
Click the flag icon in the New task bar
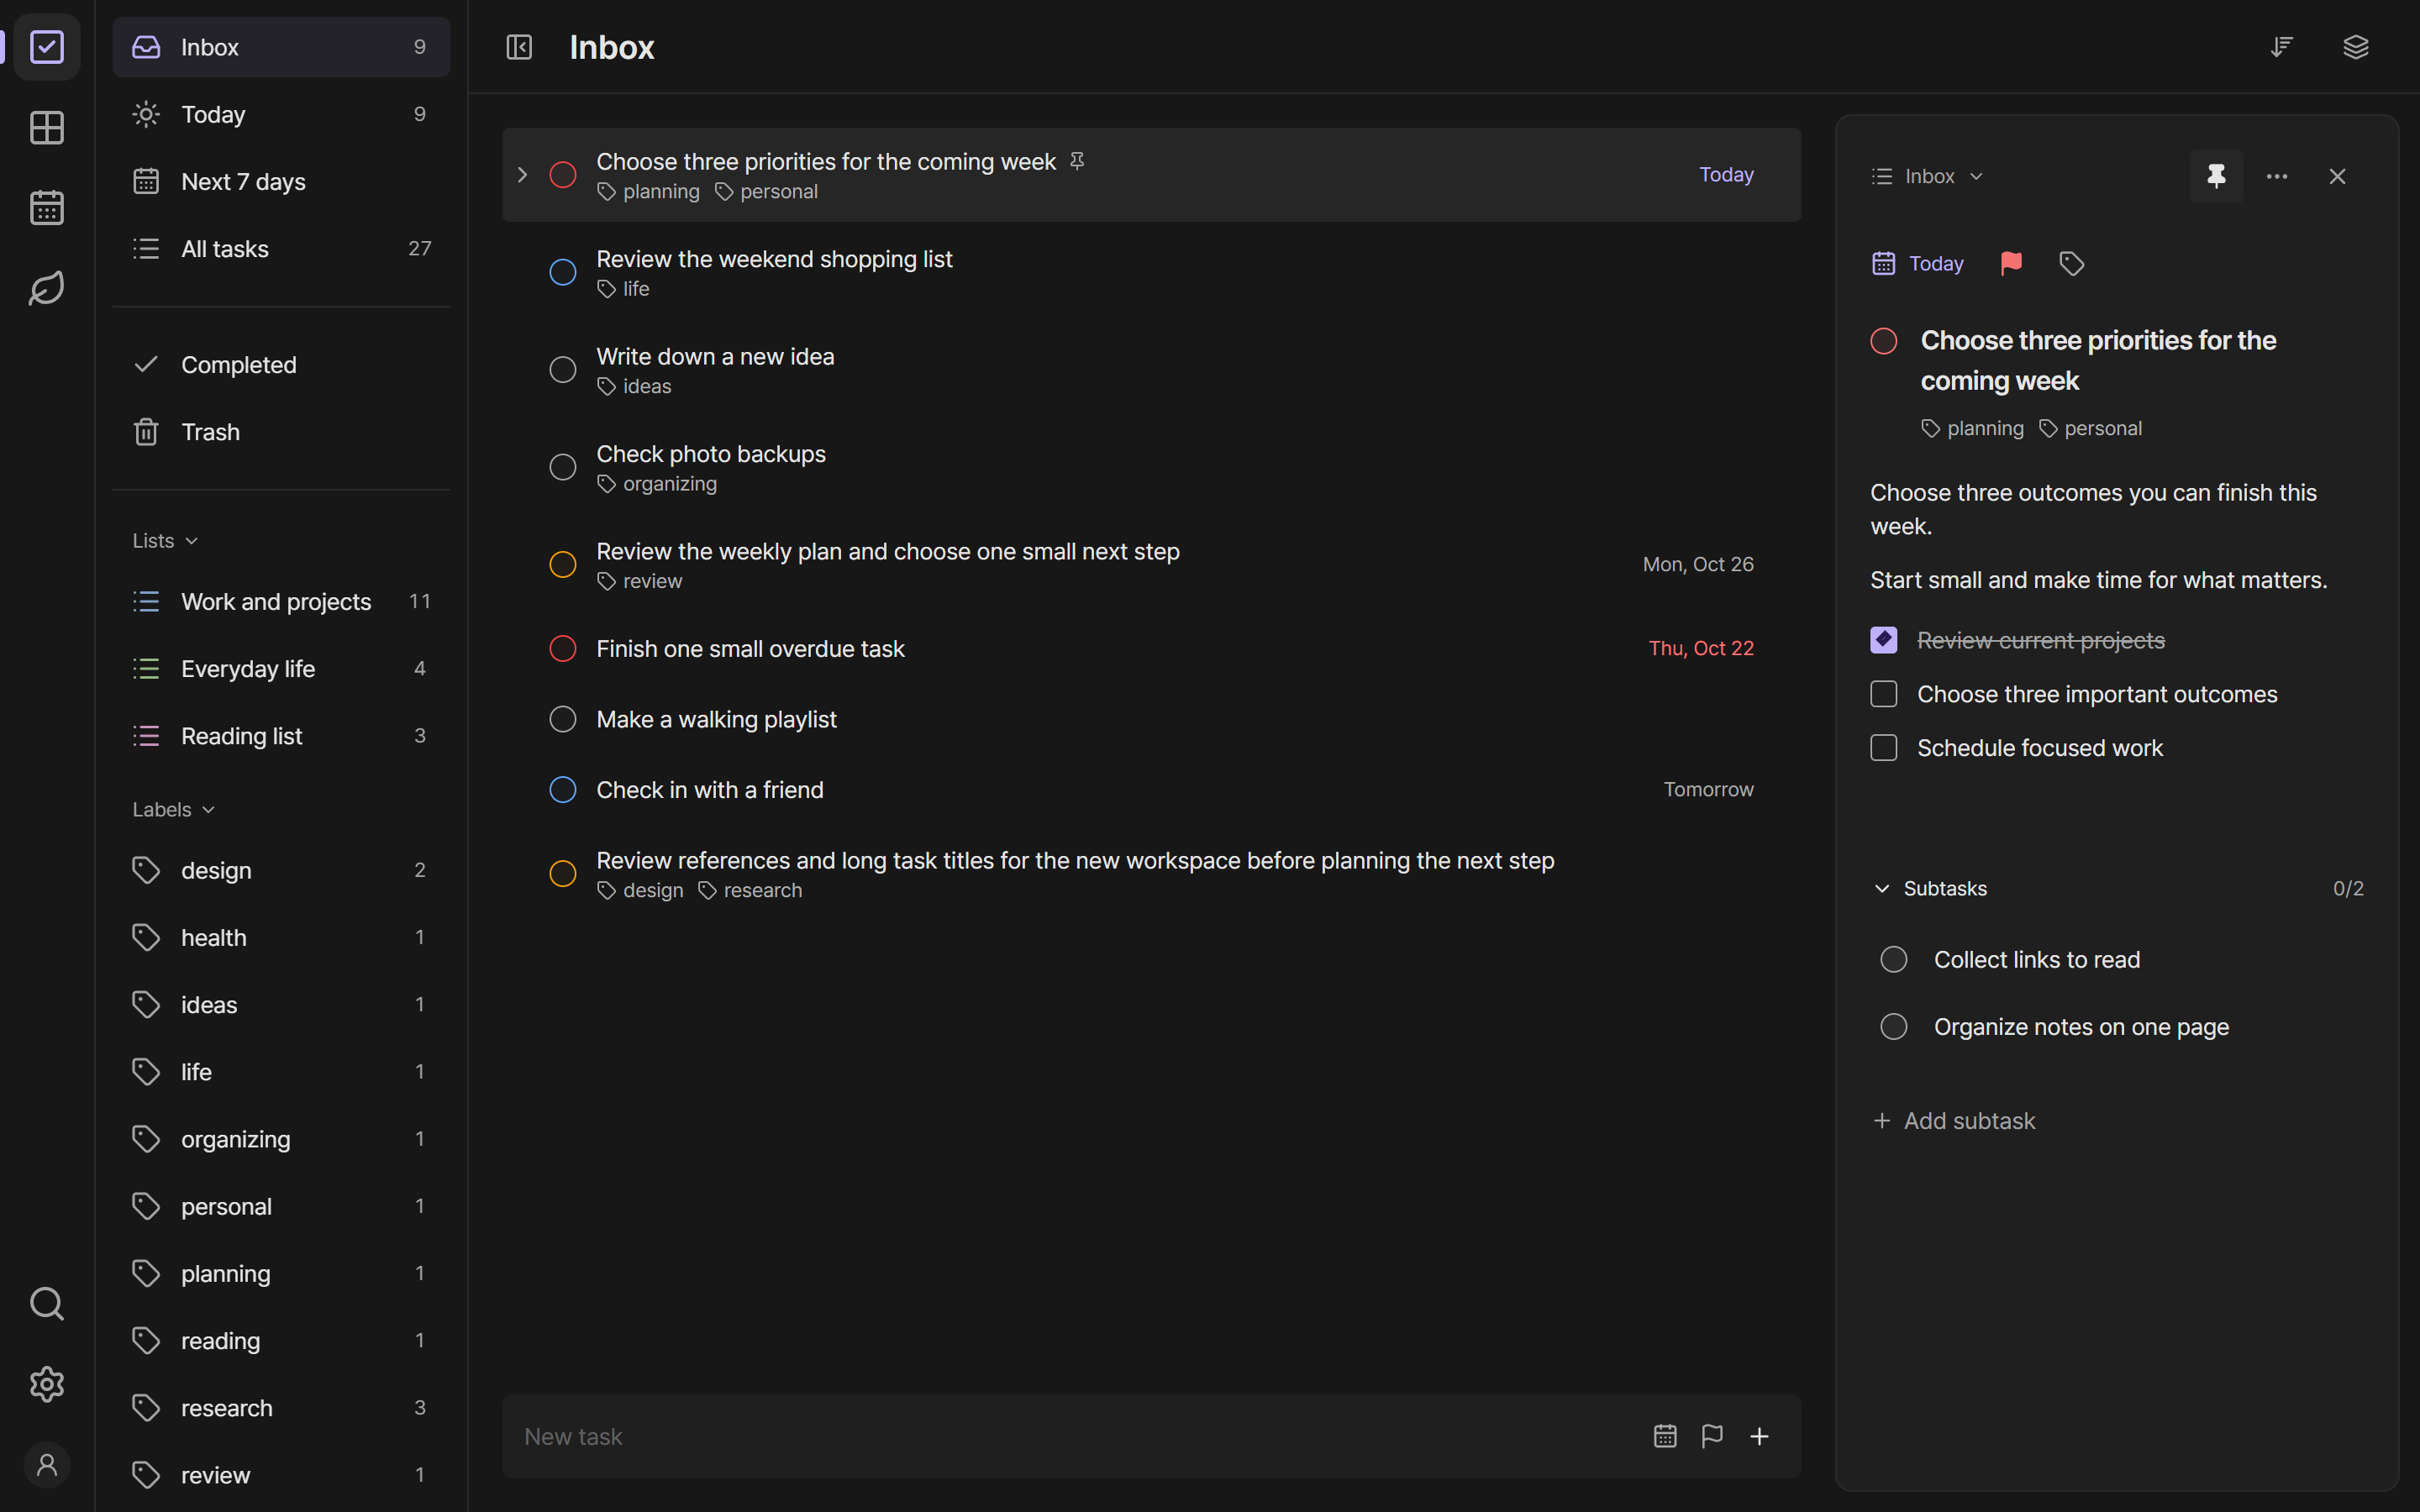point(1712,1436)
